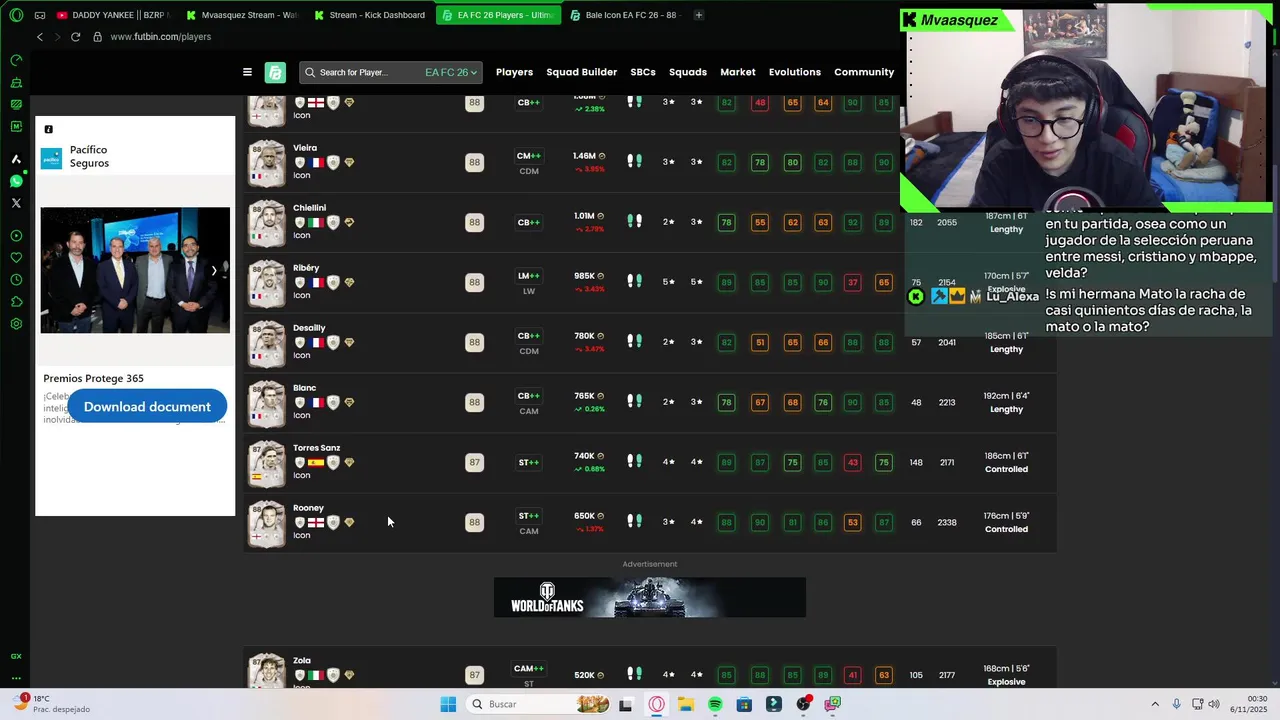Click microphone icon in system tray
1280x720 pixels.
pos(1176,704)
